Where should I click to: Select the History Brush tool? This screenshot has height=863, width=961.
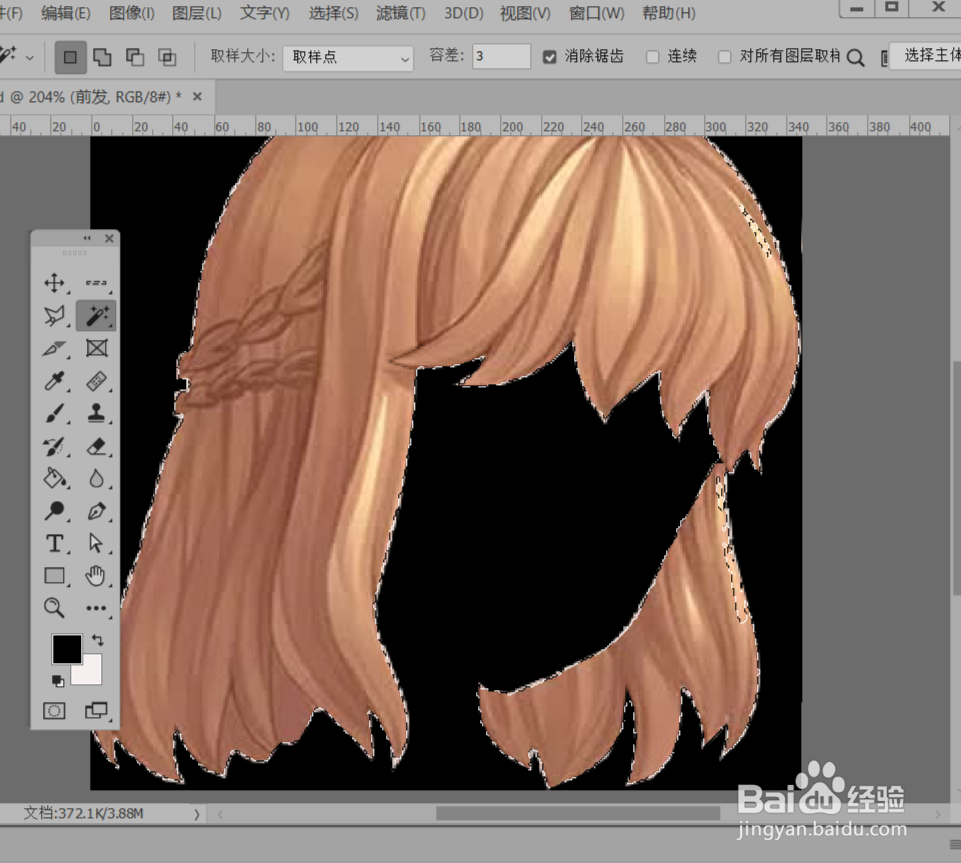[x=55, y=446]
